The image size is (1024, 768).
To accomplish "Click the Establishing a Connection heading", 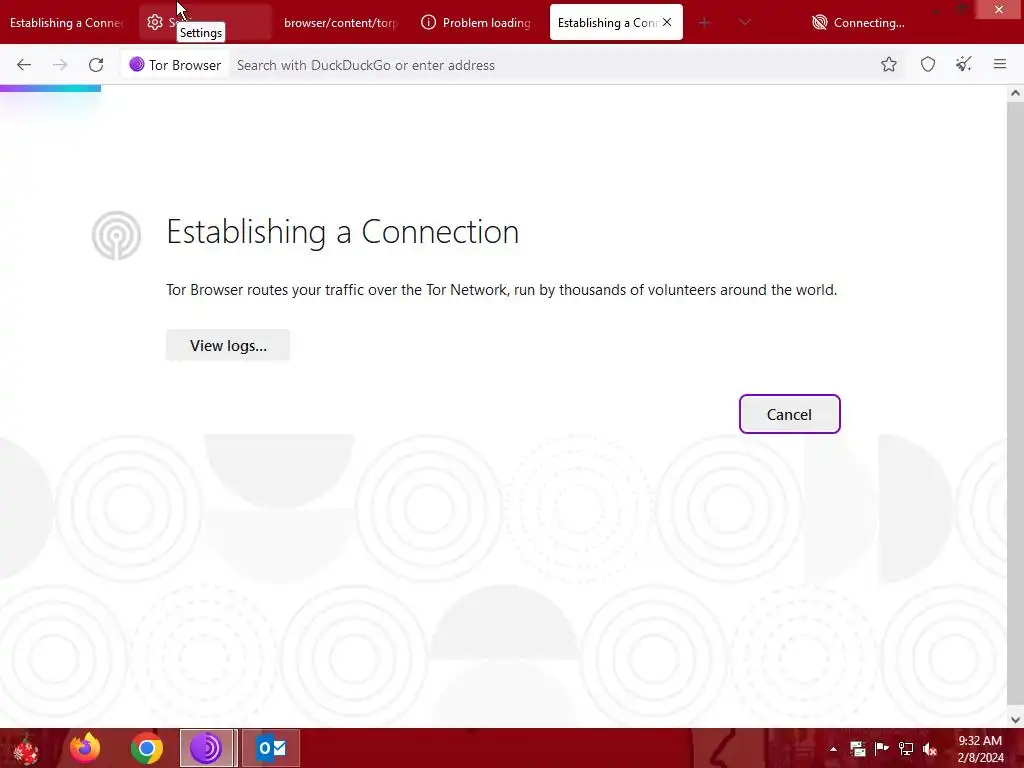I will point(342,231).
